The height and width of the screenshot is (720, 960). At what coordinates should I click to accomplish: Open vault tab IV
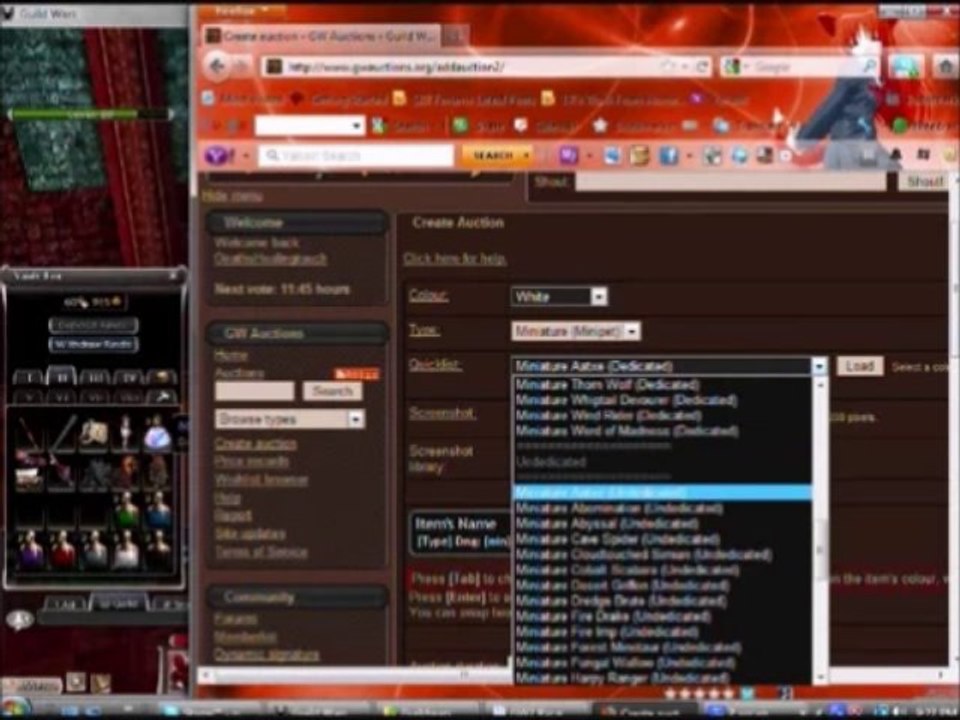click(127, 377)
